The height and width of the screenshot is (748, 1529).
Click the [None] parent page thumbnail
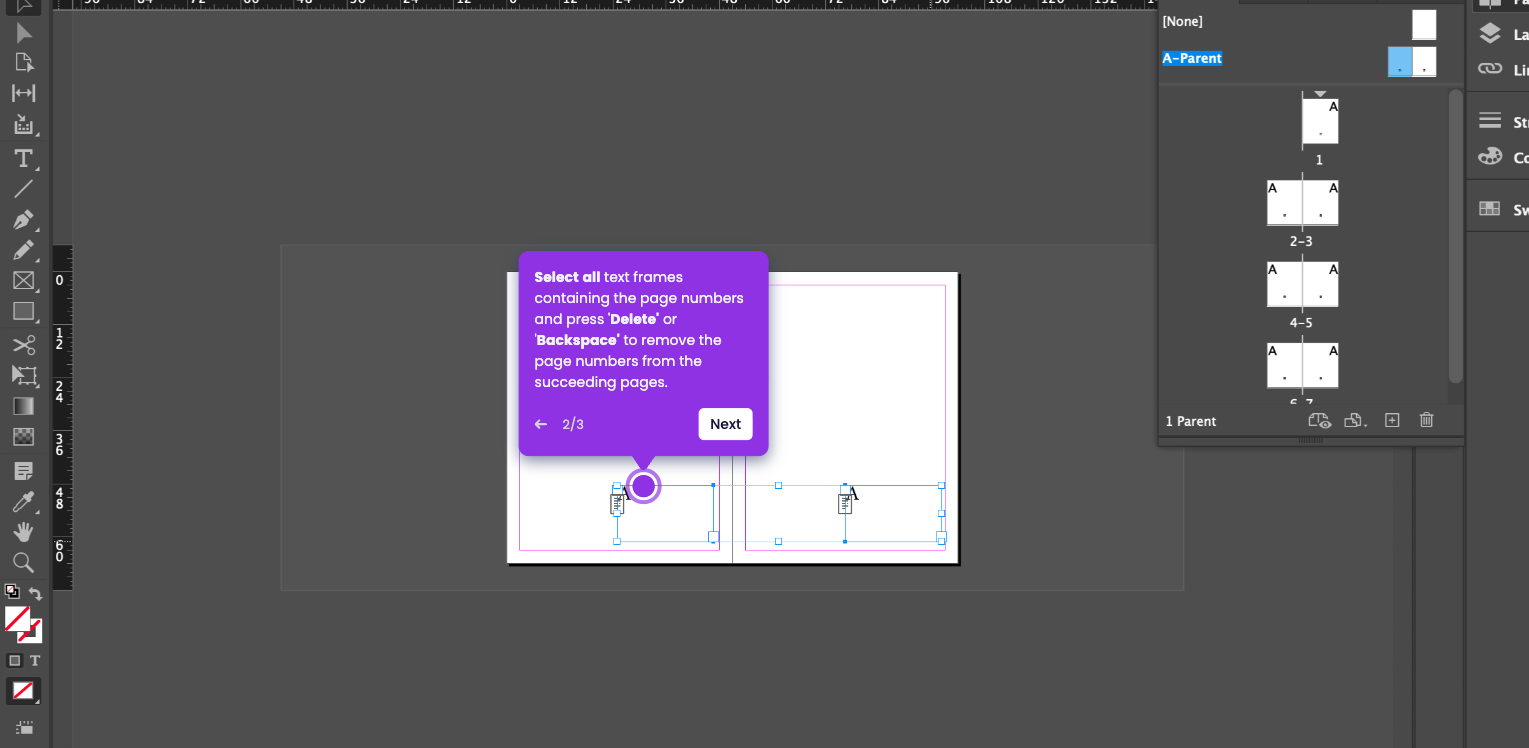1424,24
